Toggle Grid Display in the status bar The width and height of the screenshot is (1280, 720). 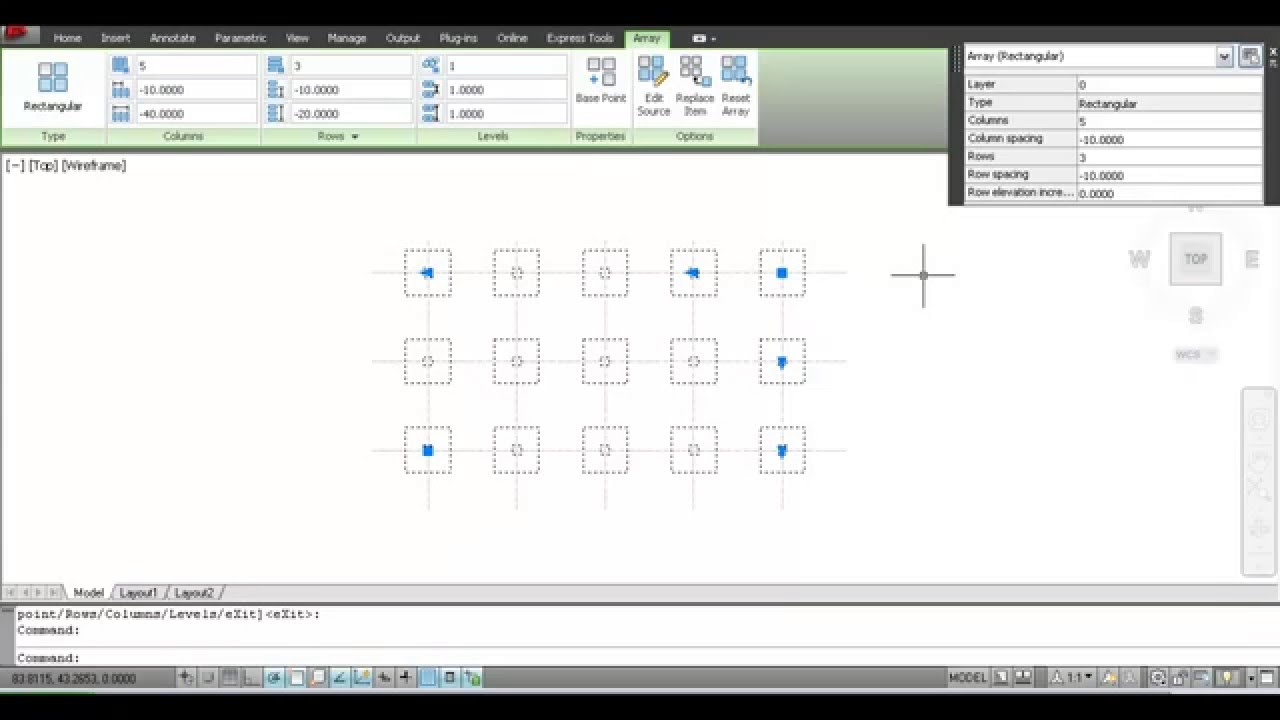coord(230,677)
